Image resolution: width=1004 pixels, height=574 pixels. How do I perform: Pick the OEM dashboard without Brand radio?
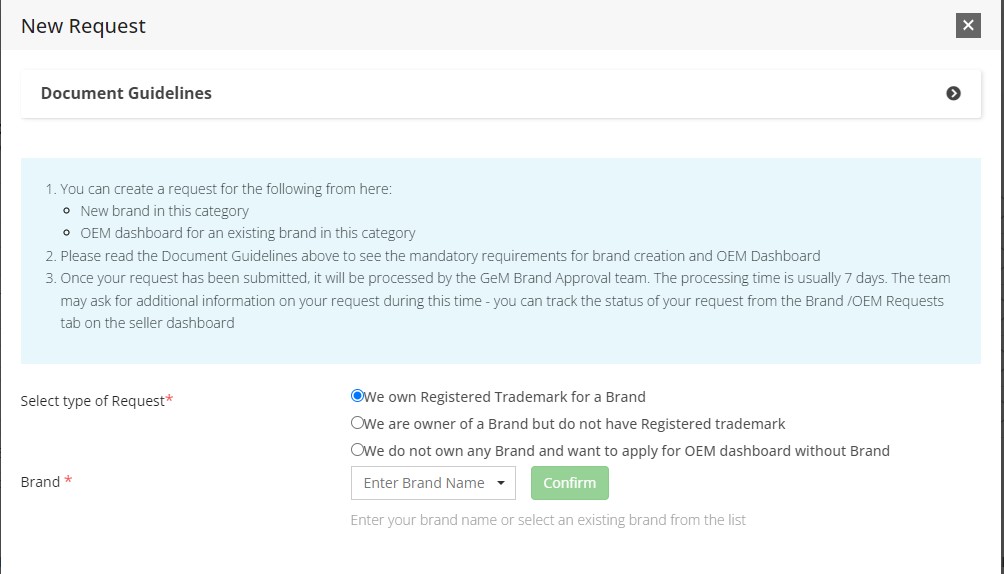pyautogui.click(x=357, y=450)
